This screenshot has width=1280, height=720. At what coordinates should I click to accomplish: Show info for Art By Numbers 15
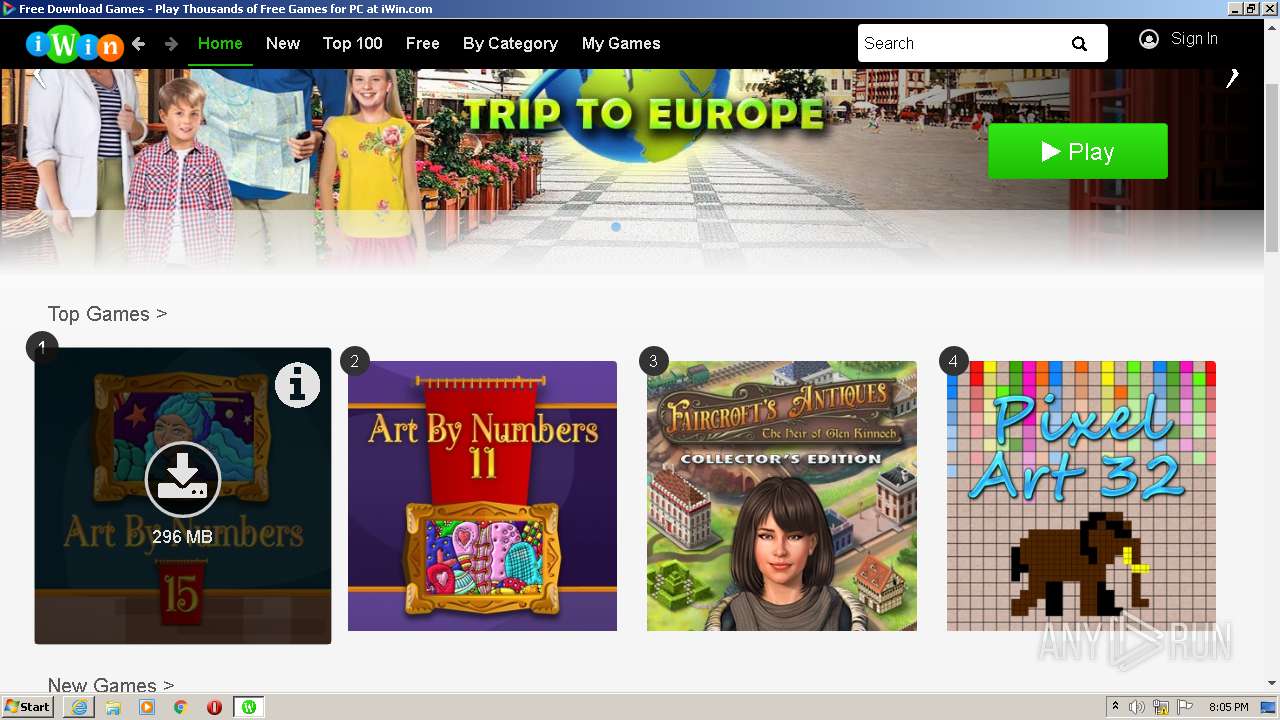[297, 385]
